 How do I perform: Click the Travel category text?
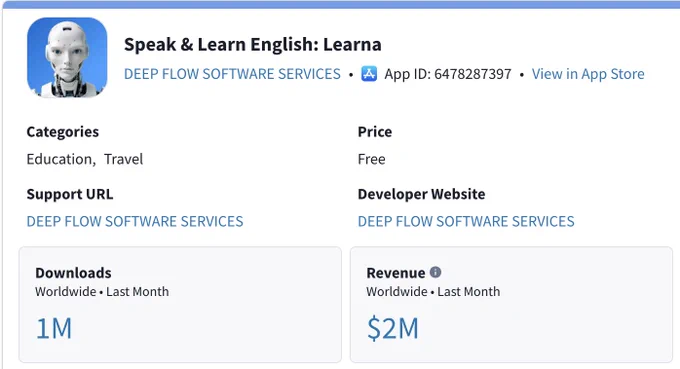[x=124, y=160]
